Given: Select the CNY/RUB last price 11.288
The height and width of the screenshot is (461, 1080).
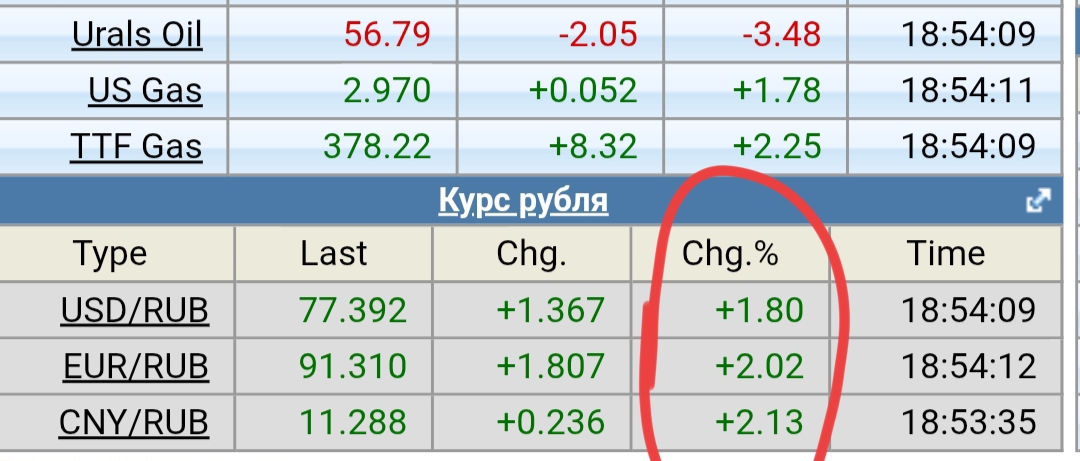Looking at the screenshot, I should (x=353, y=423).
